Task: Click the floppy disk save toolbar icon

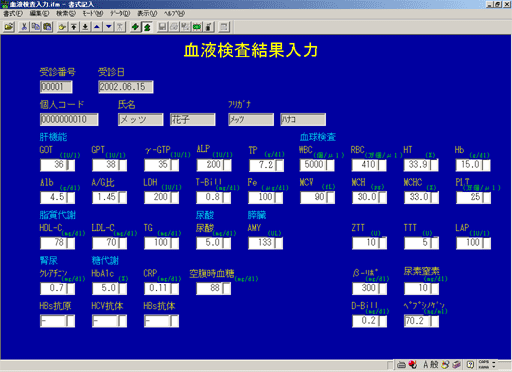Action: pyautogui.click(x=162, y=27)
